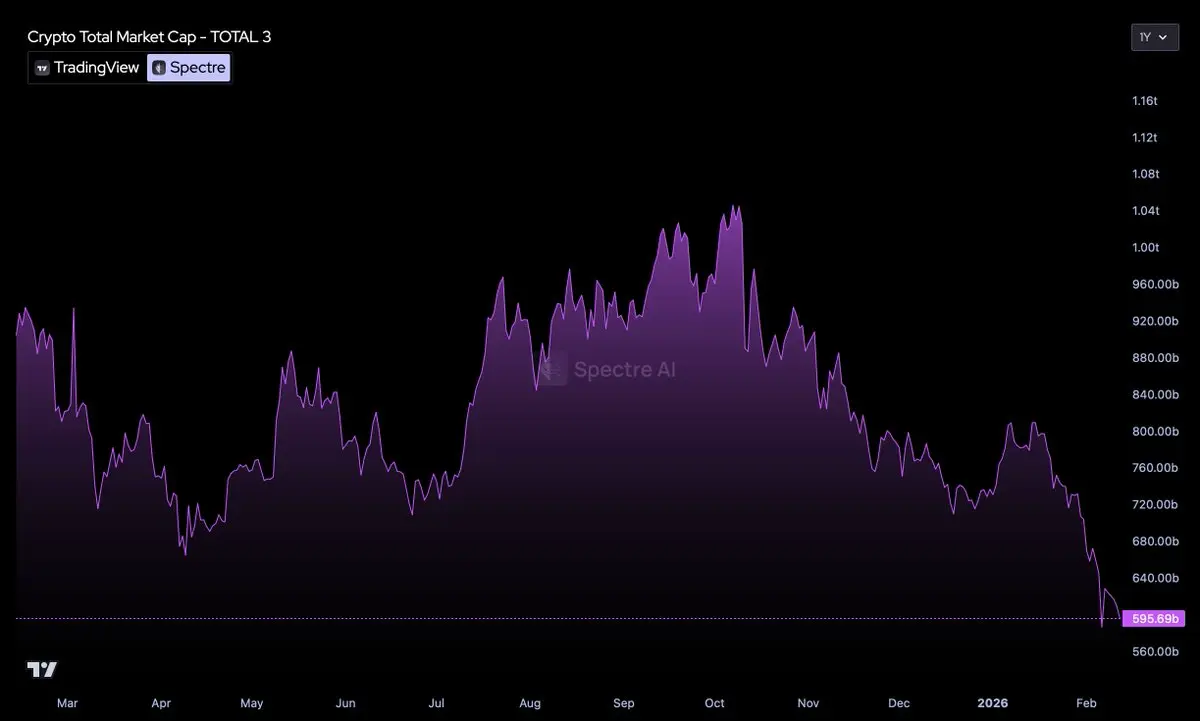Click the 1.04t price axis label
The width and height of the screenshot is (1200, 721).
click(1145, 211)
